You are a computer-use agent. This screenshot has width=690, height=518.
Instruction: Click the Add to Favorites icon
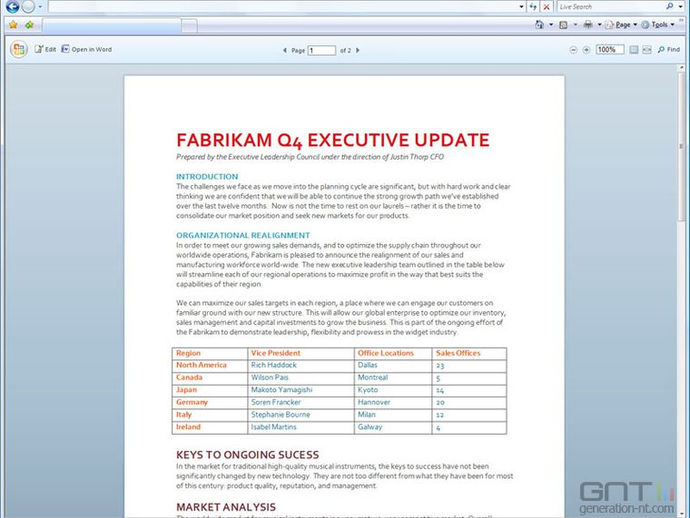click(29, 25)
